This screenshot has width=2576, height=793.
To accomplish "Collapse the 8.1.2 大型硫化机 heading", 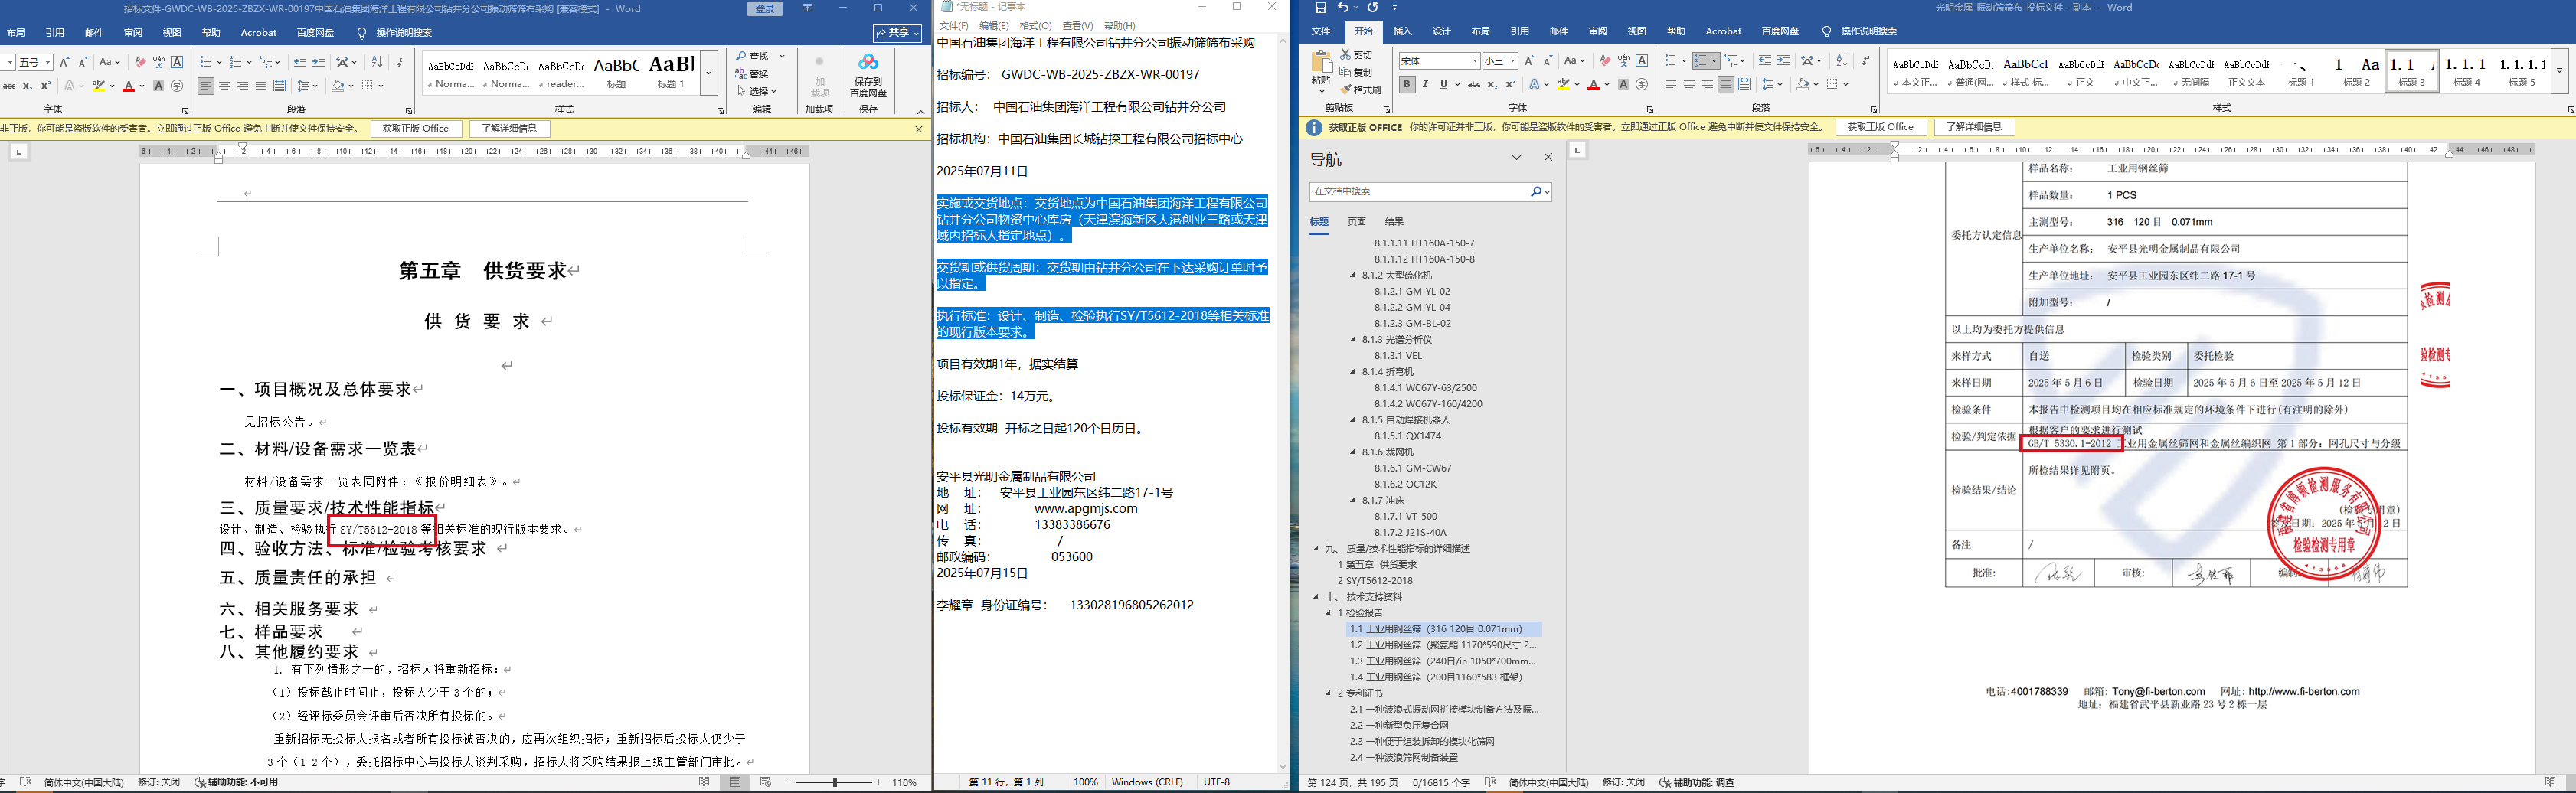I will [x=1353, y=275].
